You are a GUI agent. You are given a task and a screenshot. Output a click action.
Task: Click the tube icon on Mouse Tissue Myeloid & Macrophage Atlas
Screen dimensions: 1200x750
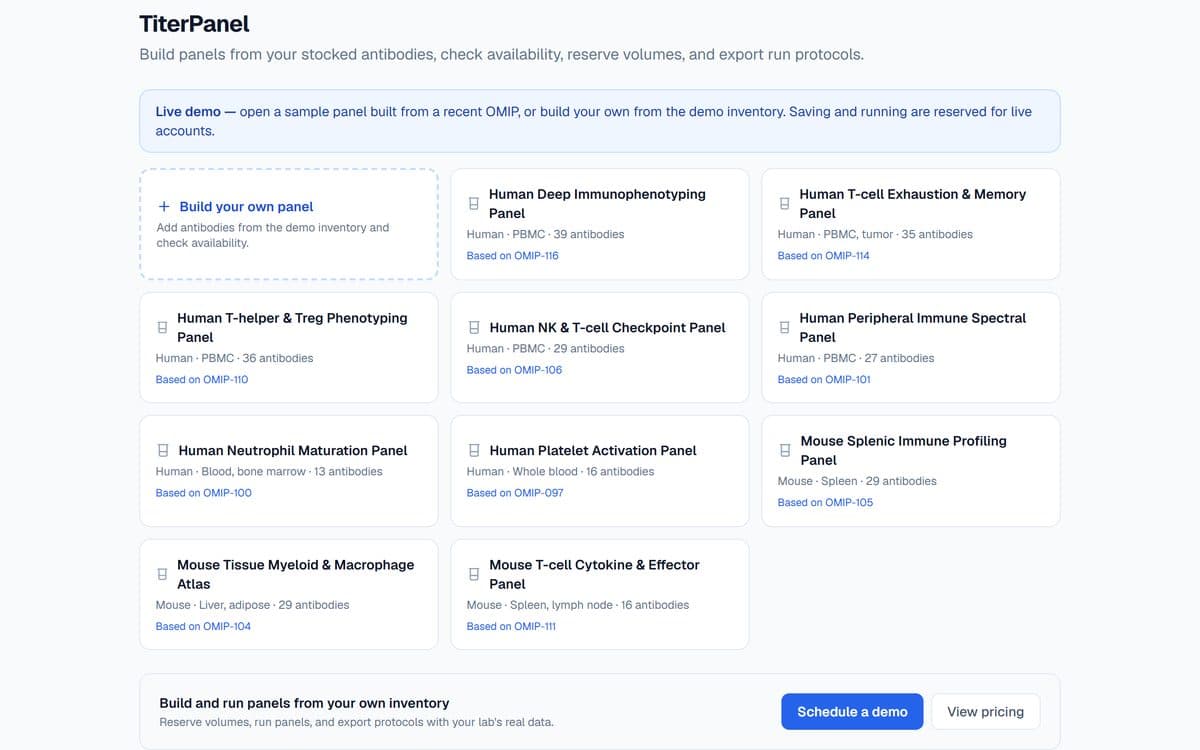(x=162, y=575)
